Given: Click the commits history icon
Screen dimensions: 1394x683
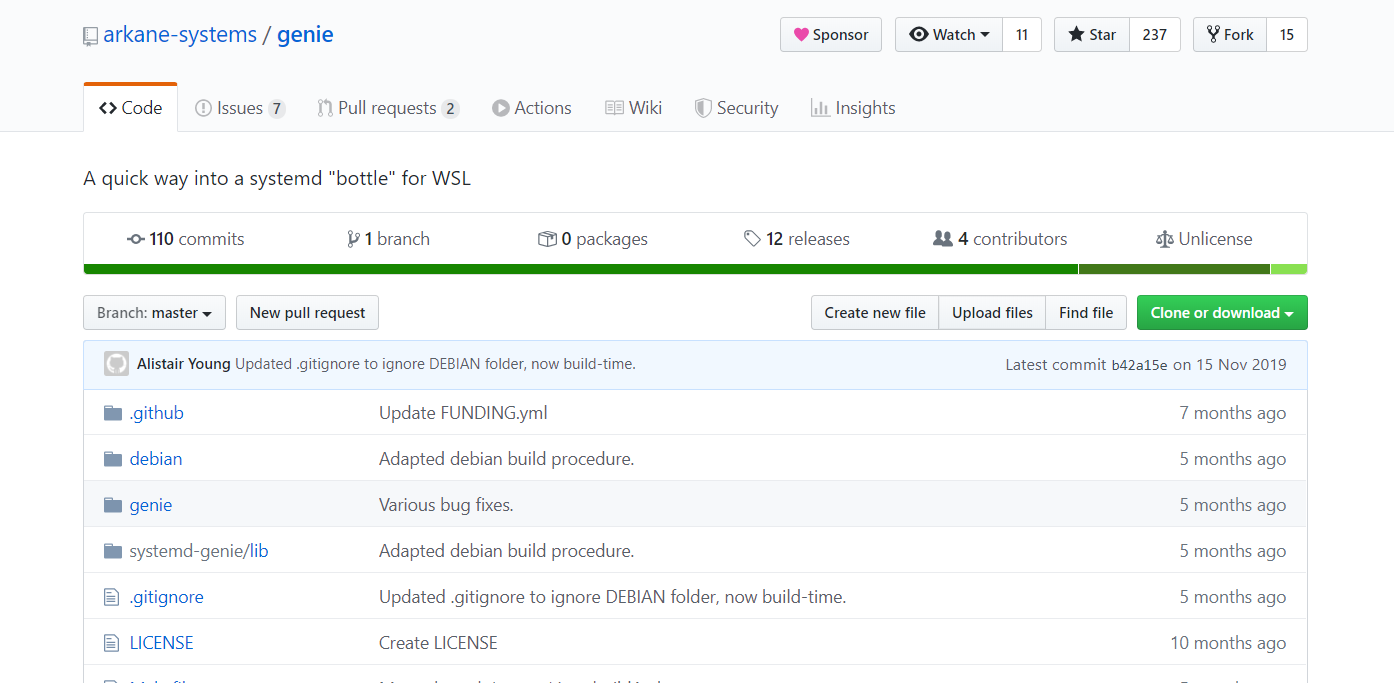Looking at the screenshot, I should (136, 239).
